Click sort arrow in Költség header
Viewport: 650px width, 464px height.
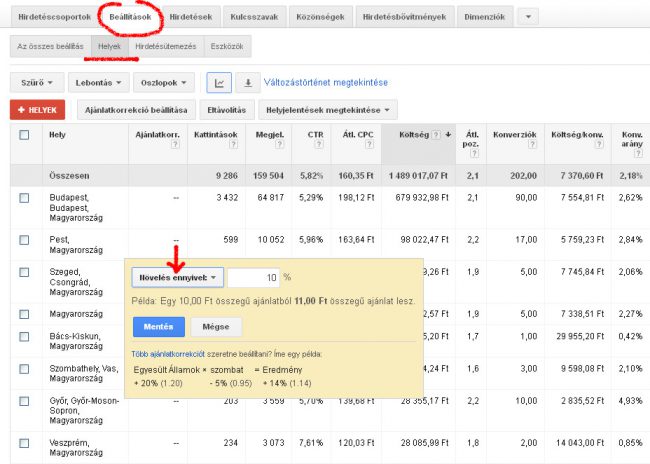tap(448, 135)
